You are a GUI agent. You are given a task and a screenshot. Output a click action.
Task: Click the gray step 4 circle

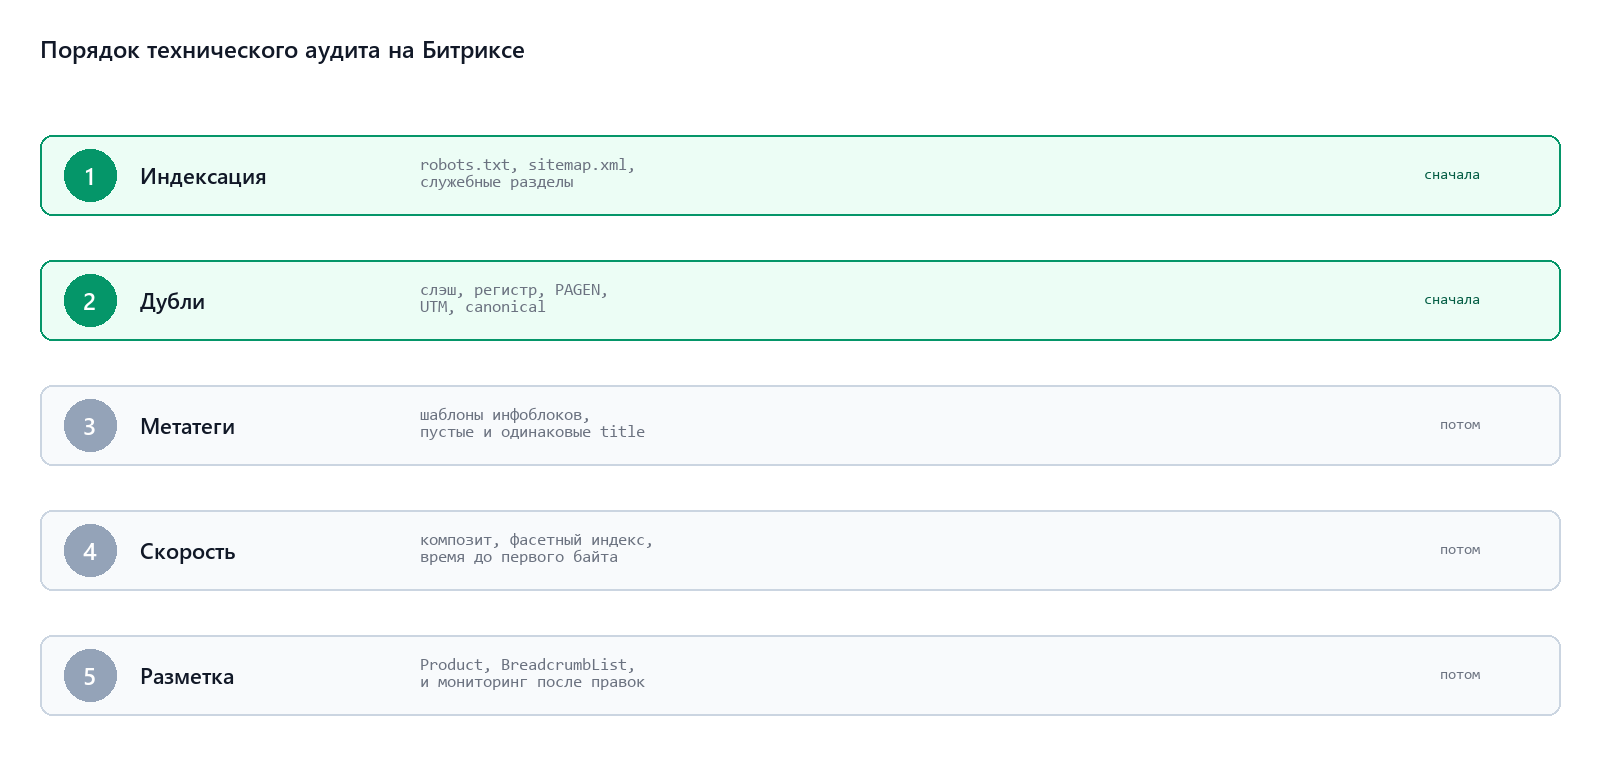[90, 551]
